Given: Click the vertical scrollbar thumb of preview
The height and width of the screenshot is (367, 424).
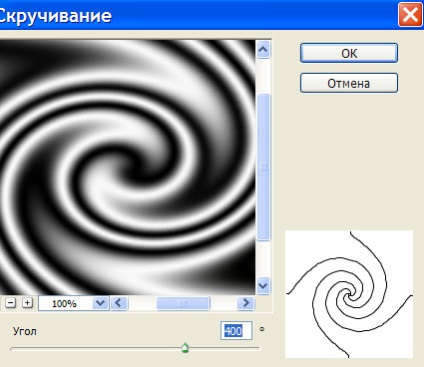Looking at the screenshot, I should tap(263, 167).
